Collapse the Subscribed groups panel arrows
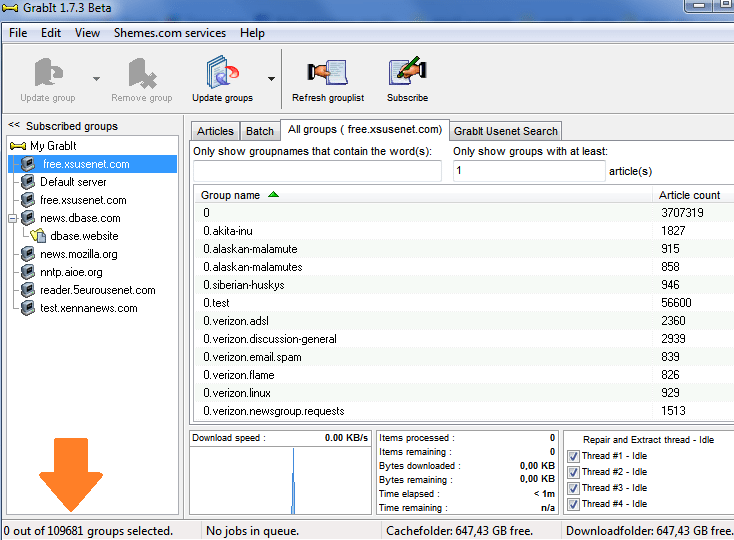Image resolution: width=734 pixels, height=540 pixels. pos(14,125)
